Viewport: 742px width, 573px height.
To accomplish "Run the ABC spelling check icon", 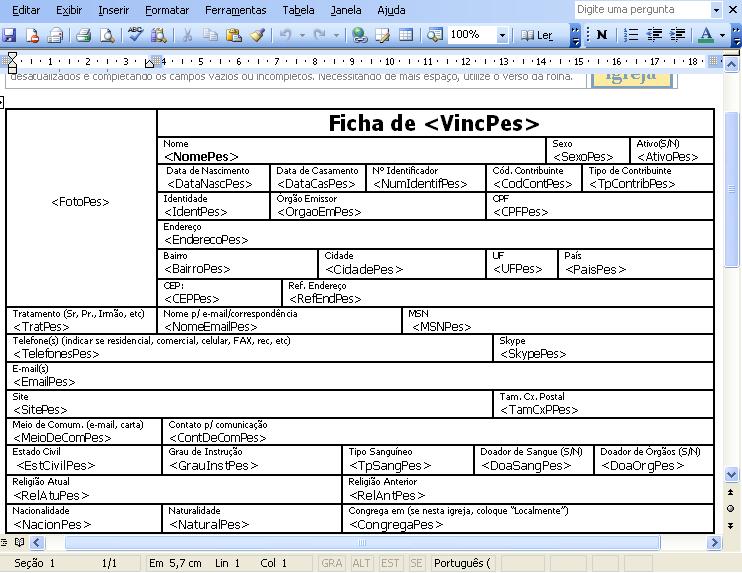I will pyautogui.click(x=135, y=34).
